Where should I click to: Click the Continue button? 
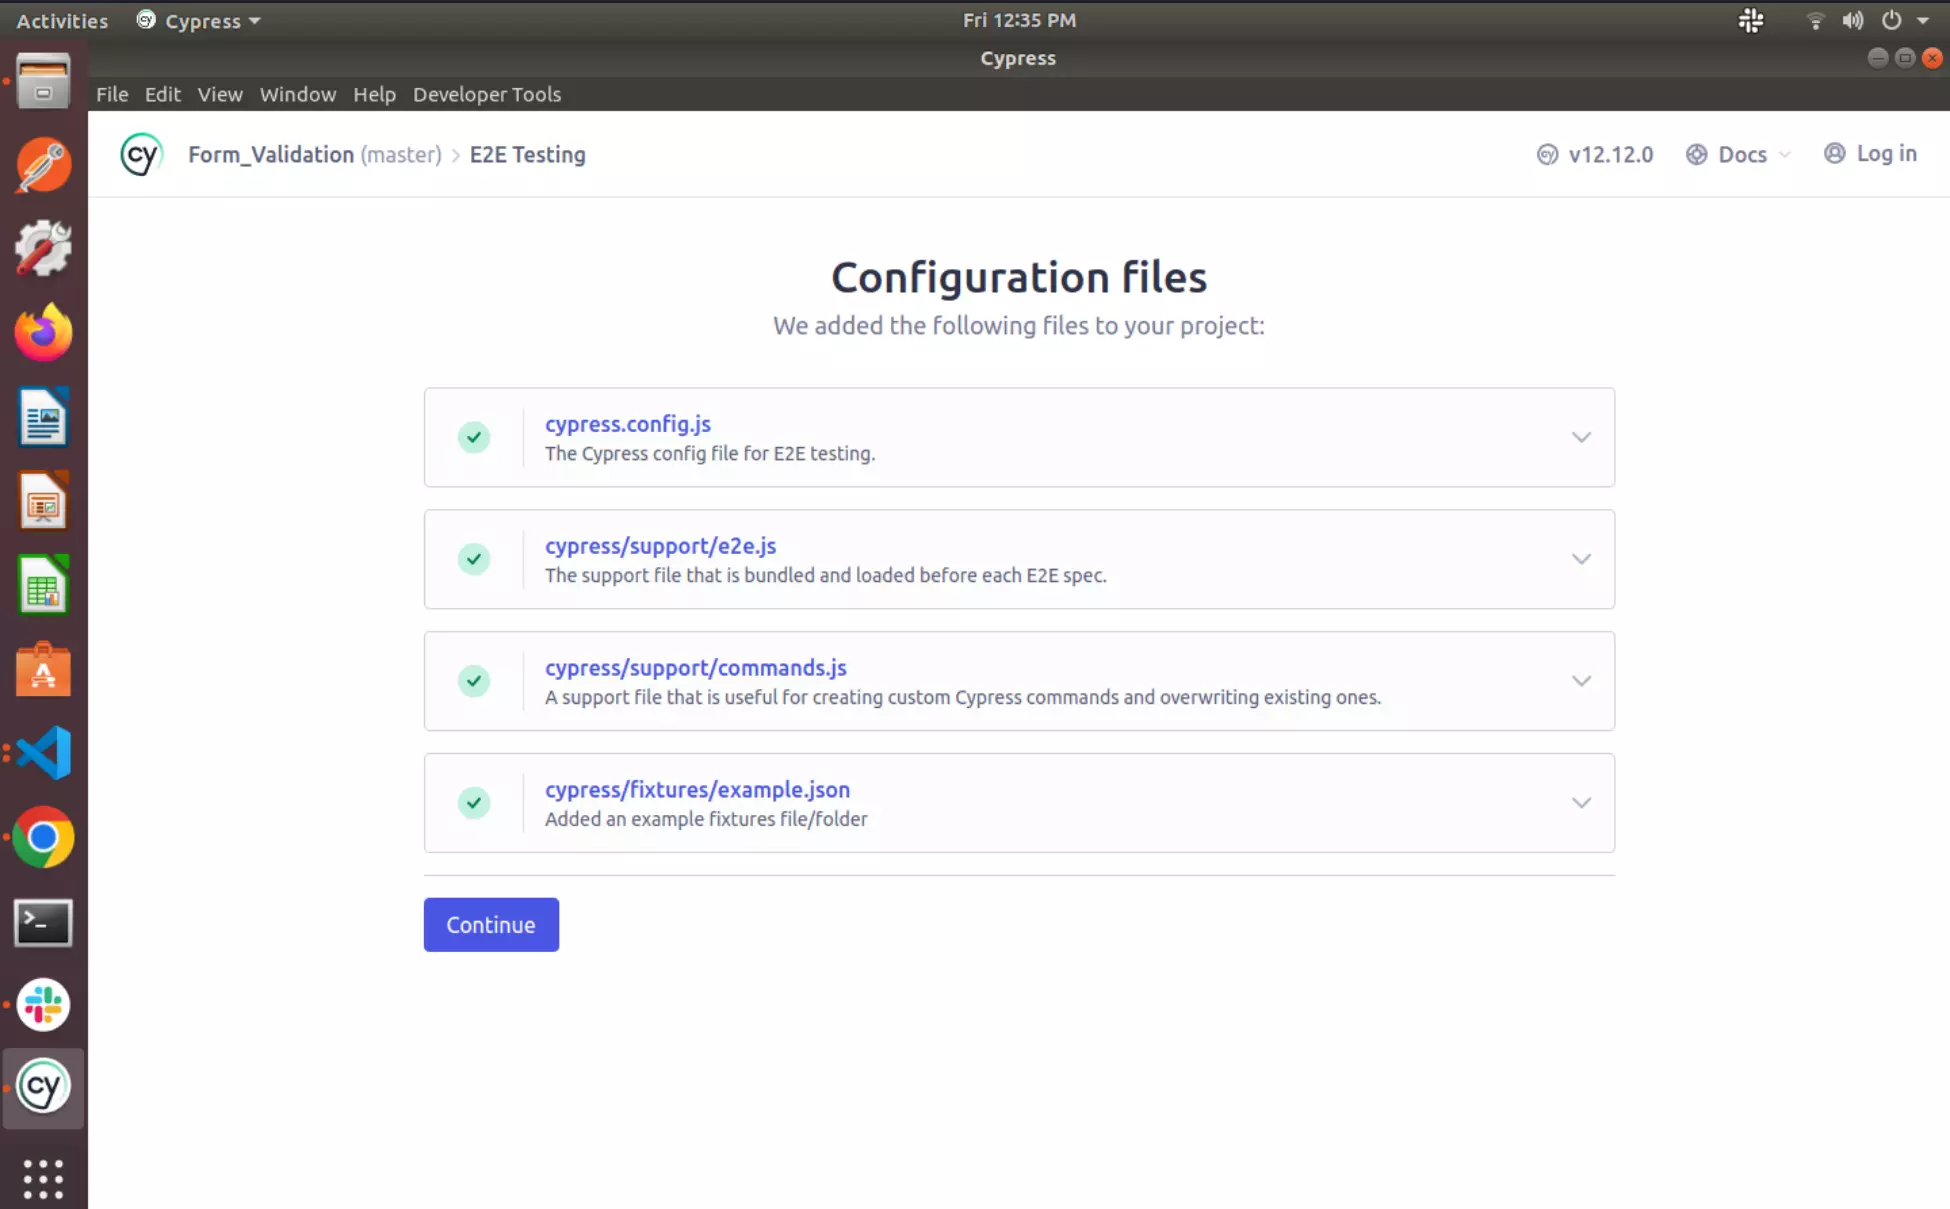tap(491, 925)
